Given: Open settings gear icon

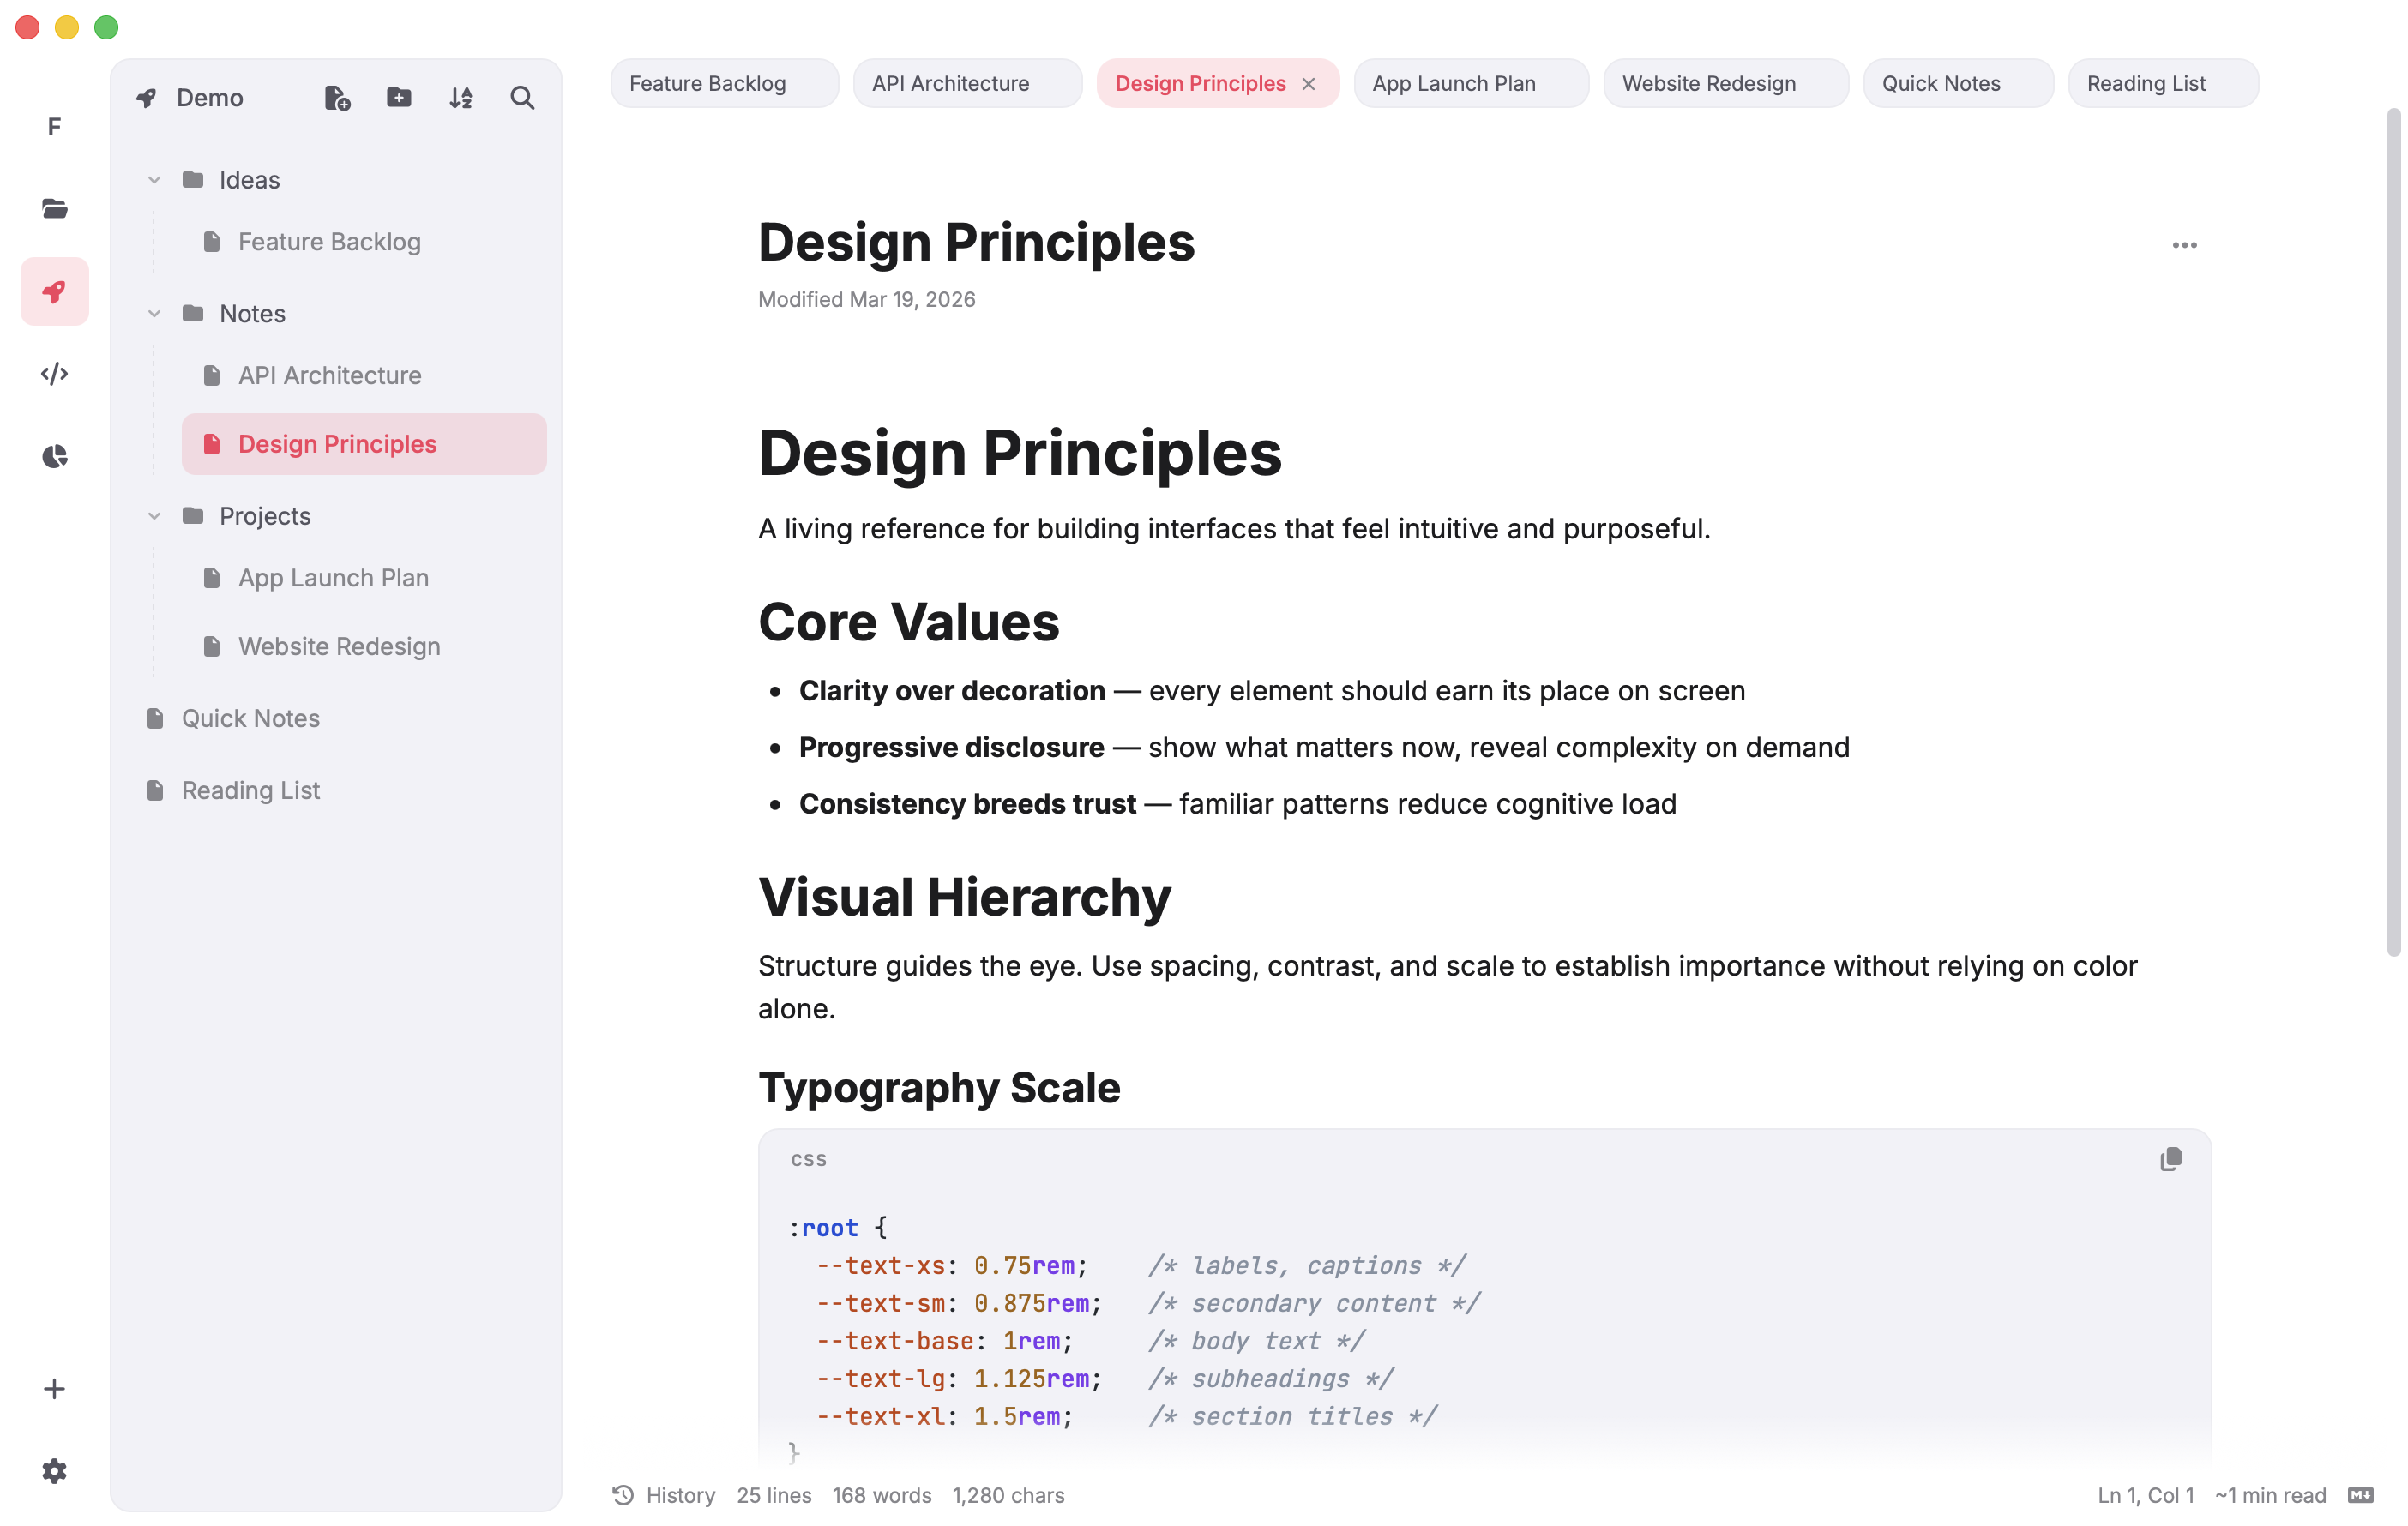Looking at the screenshot, I should tap(54, 1470).
